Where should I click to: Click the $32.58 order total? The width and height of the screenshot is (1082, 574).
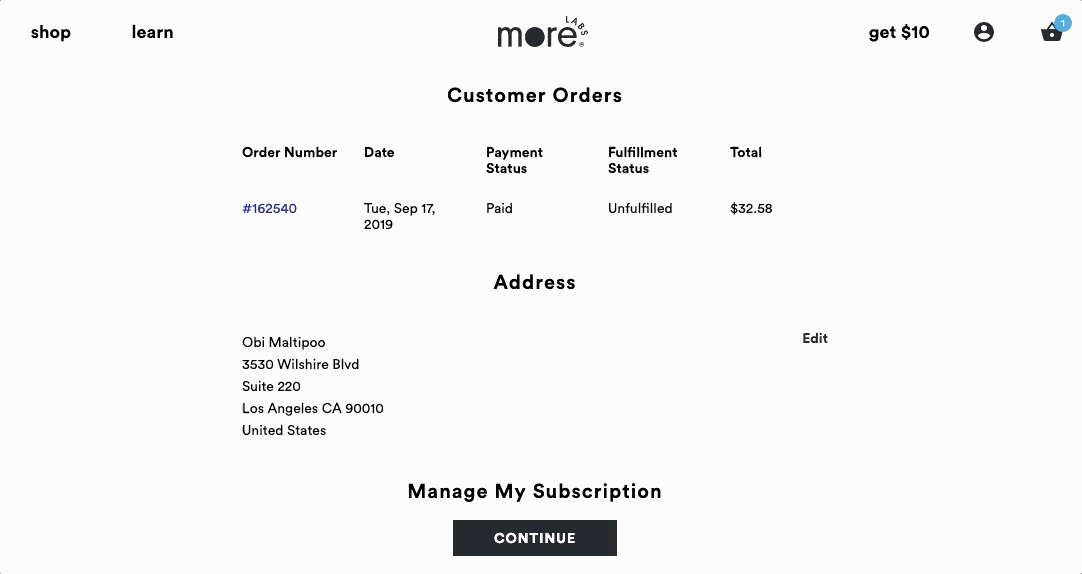click(751, 209)
